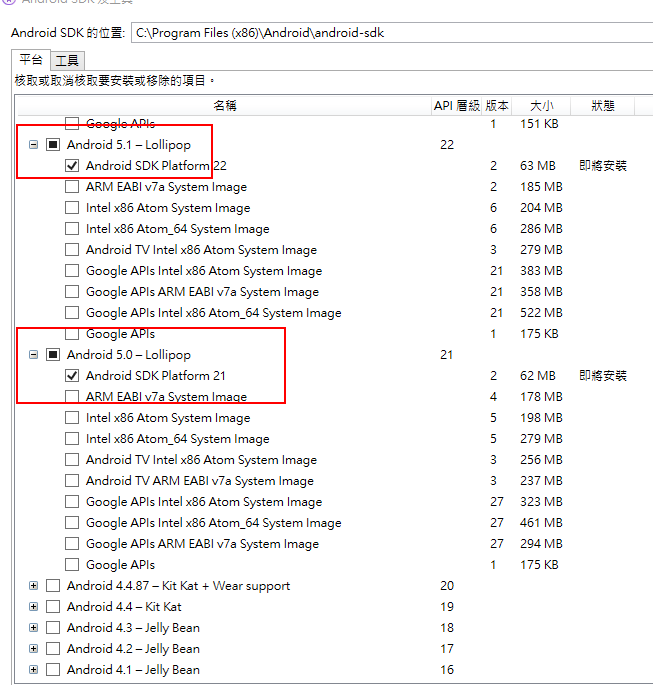The image size is (653, 685).
Task: Select the Android 5.0 – Lollipop label
Action: coord(129,355)
